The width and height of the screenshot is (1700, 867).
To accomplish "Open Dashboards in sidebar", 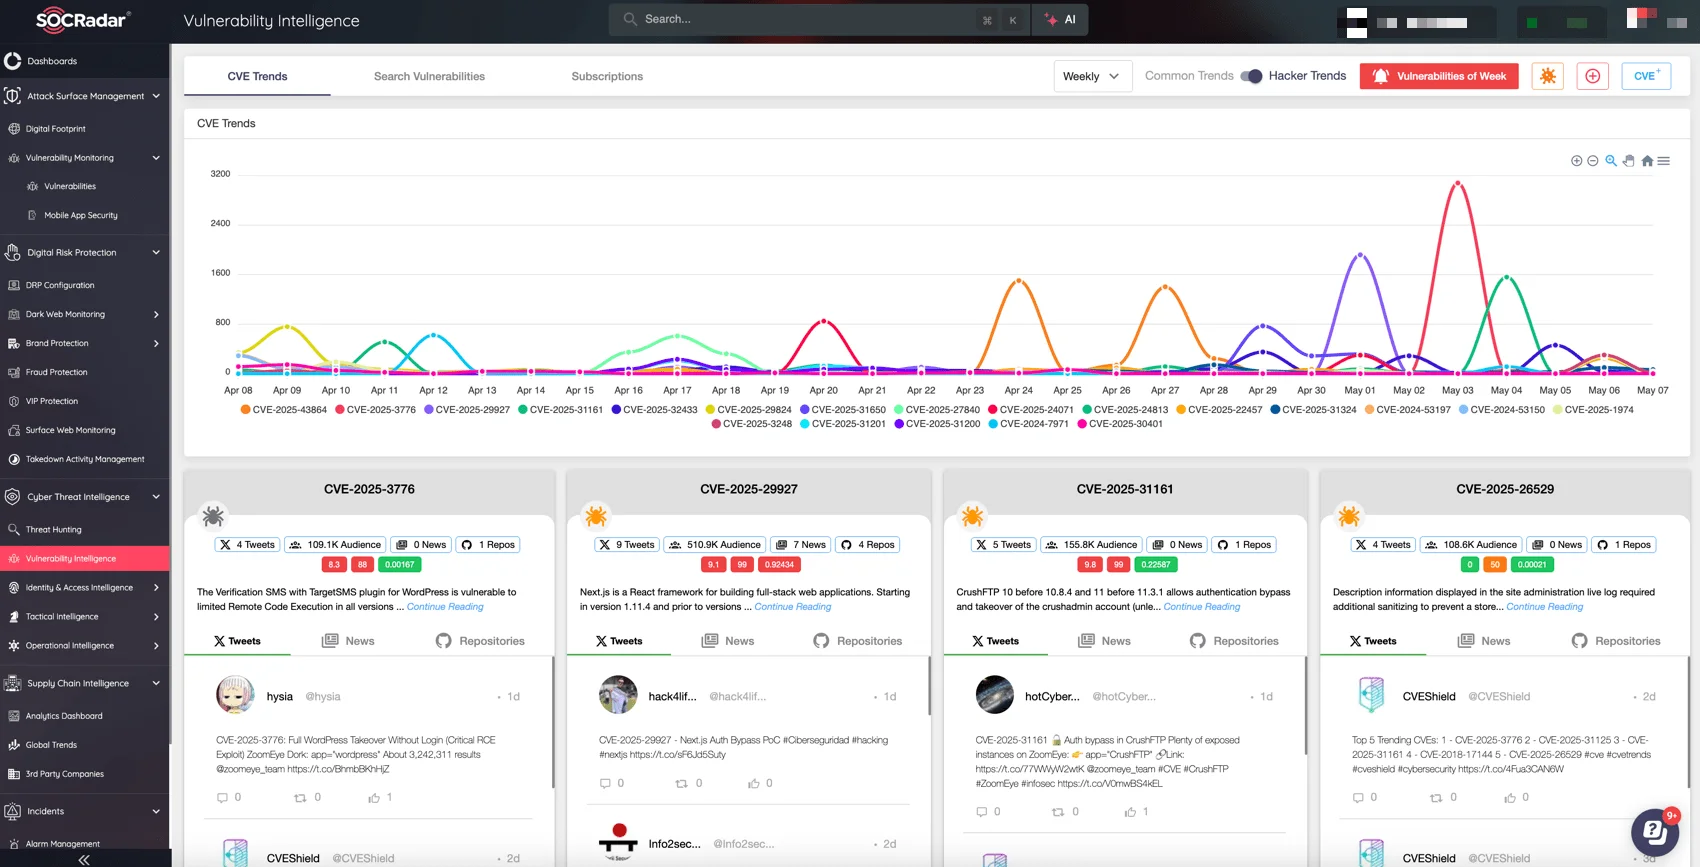I will [x=52, y=62].
